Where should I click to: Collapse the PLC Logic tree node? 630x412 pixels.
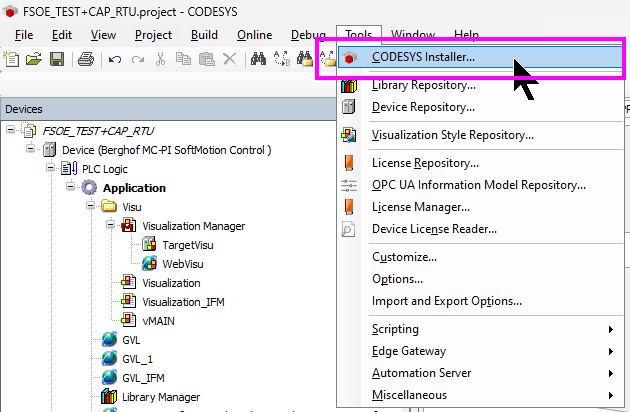(50, 167)
